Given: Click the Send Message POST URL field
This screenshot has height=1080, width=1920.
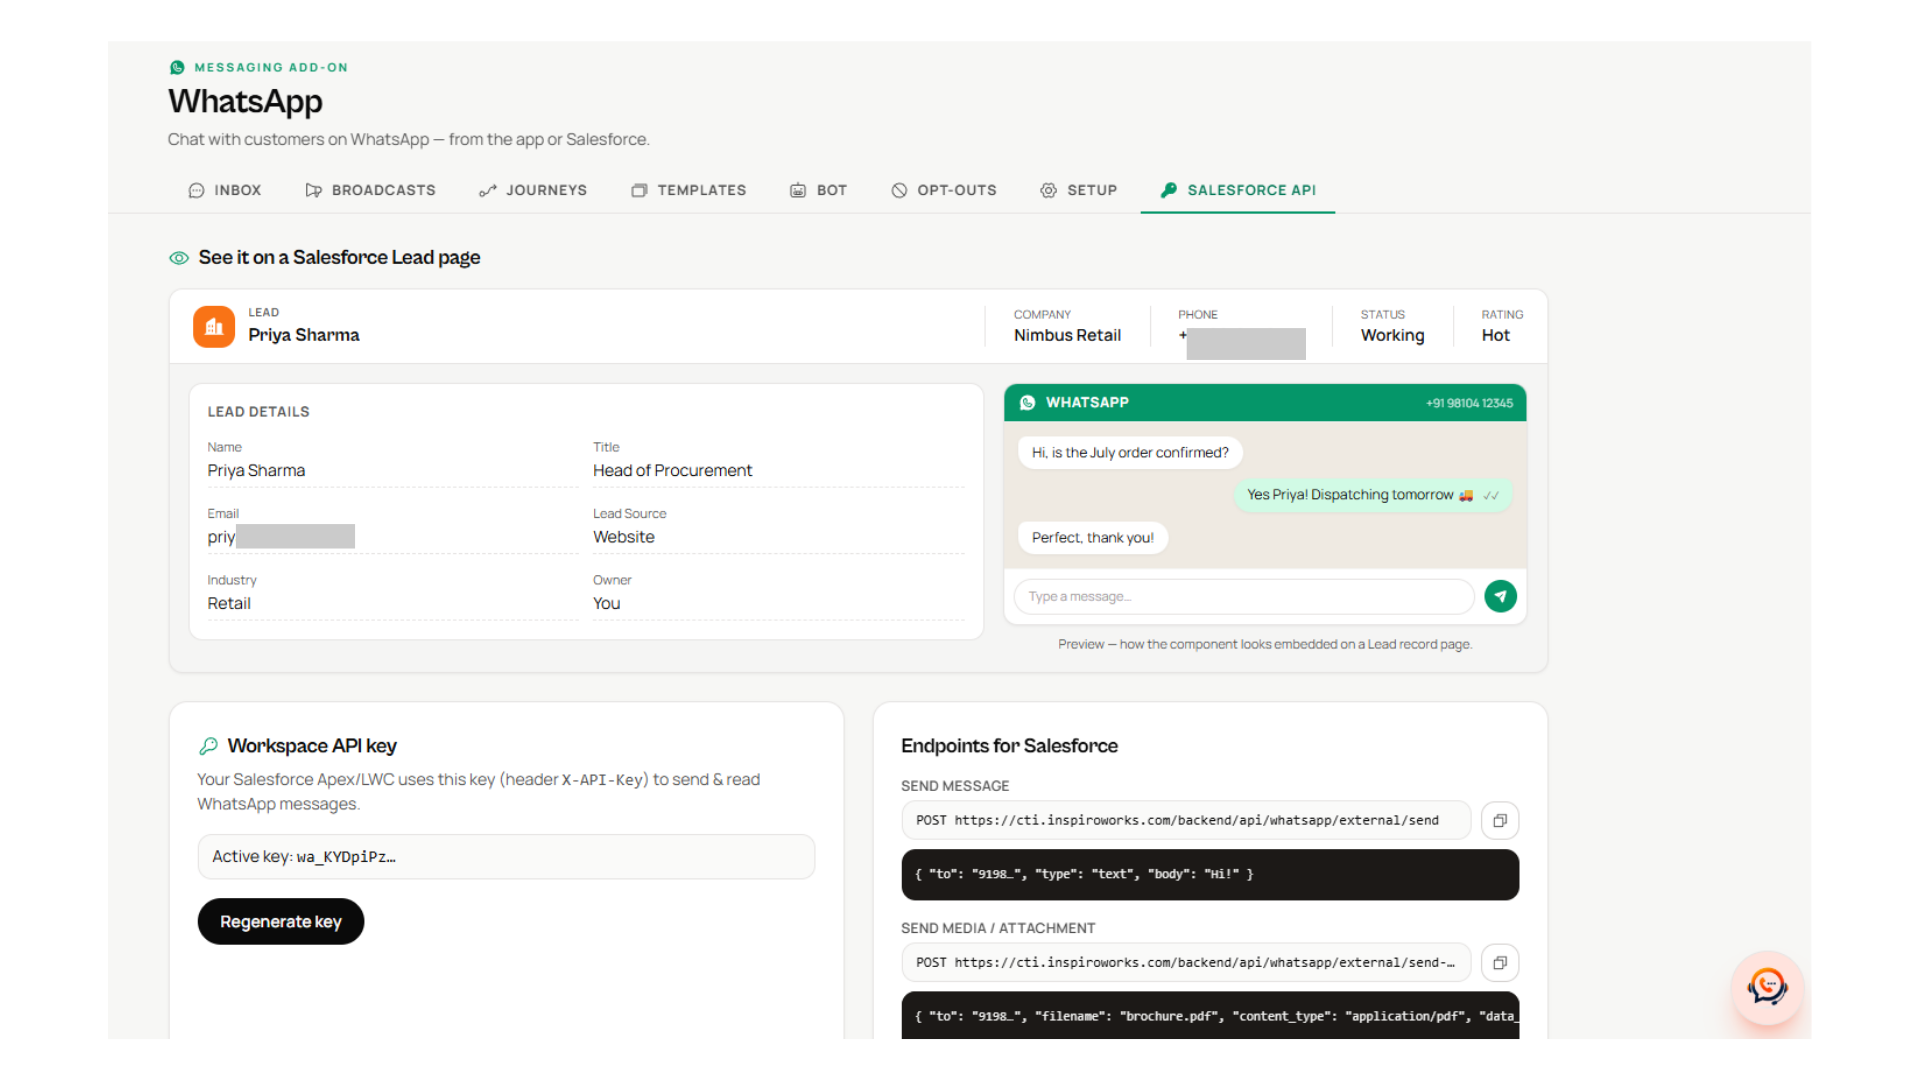Looking at the screenshot, I should tap(1186, 820).
